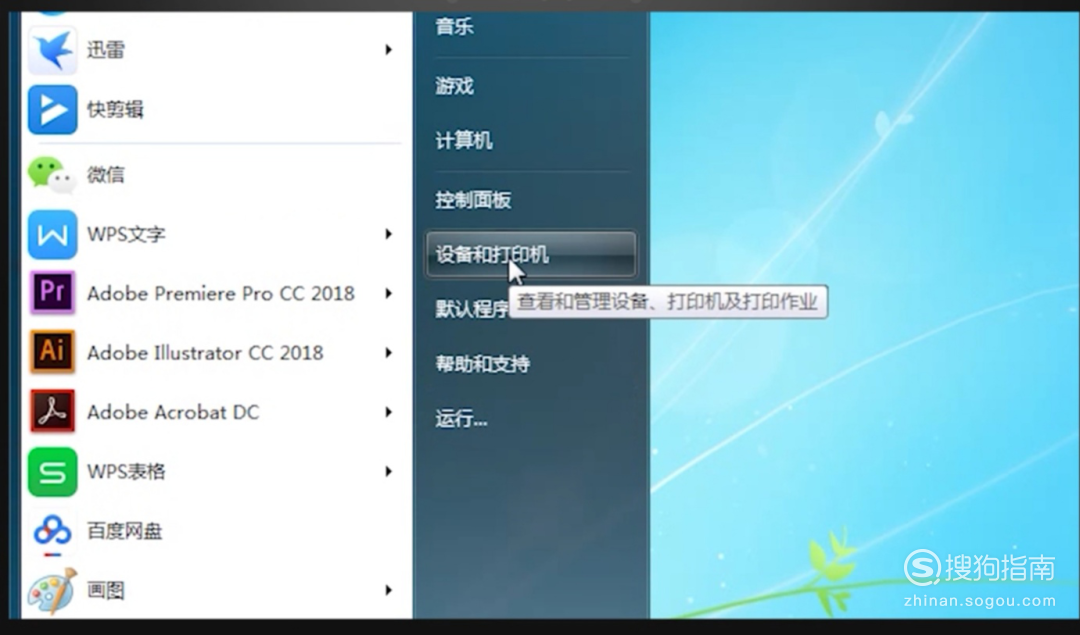Click 运行... in the Start menu
The width and height of the screenshot is (1080, 635).
[461, 418]
